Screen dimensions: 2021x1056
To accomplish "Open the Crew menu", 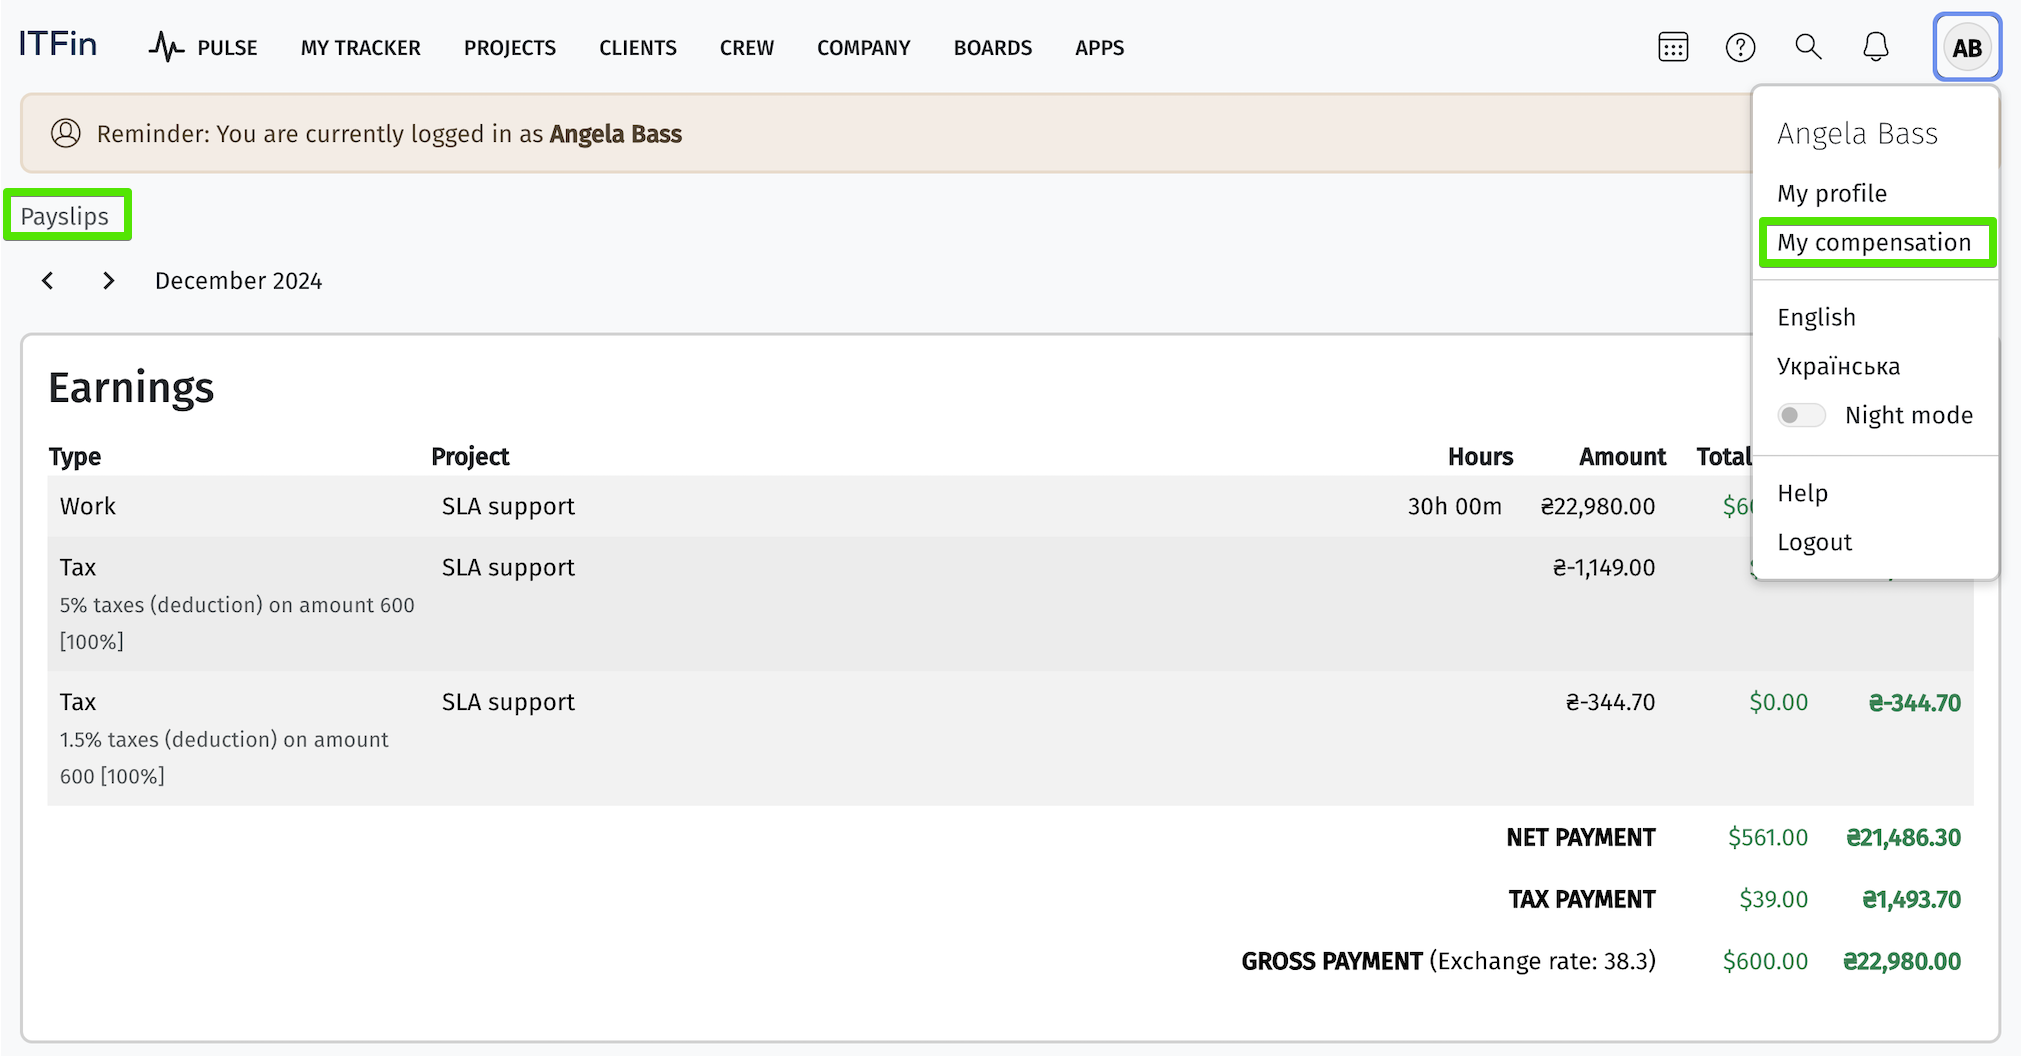I will point(746,48).
